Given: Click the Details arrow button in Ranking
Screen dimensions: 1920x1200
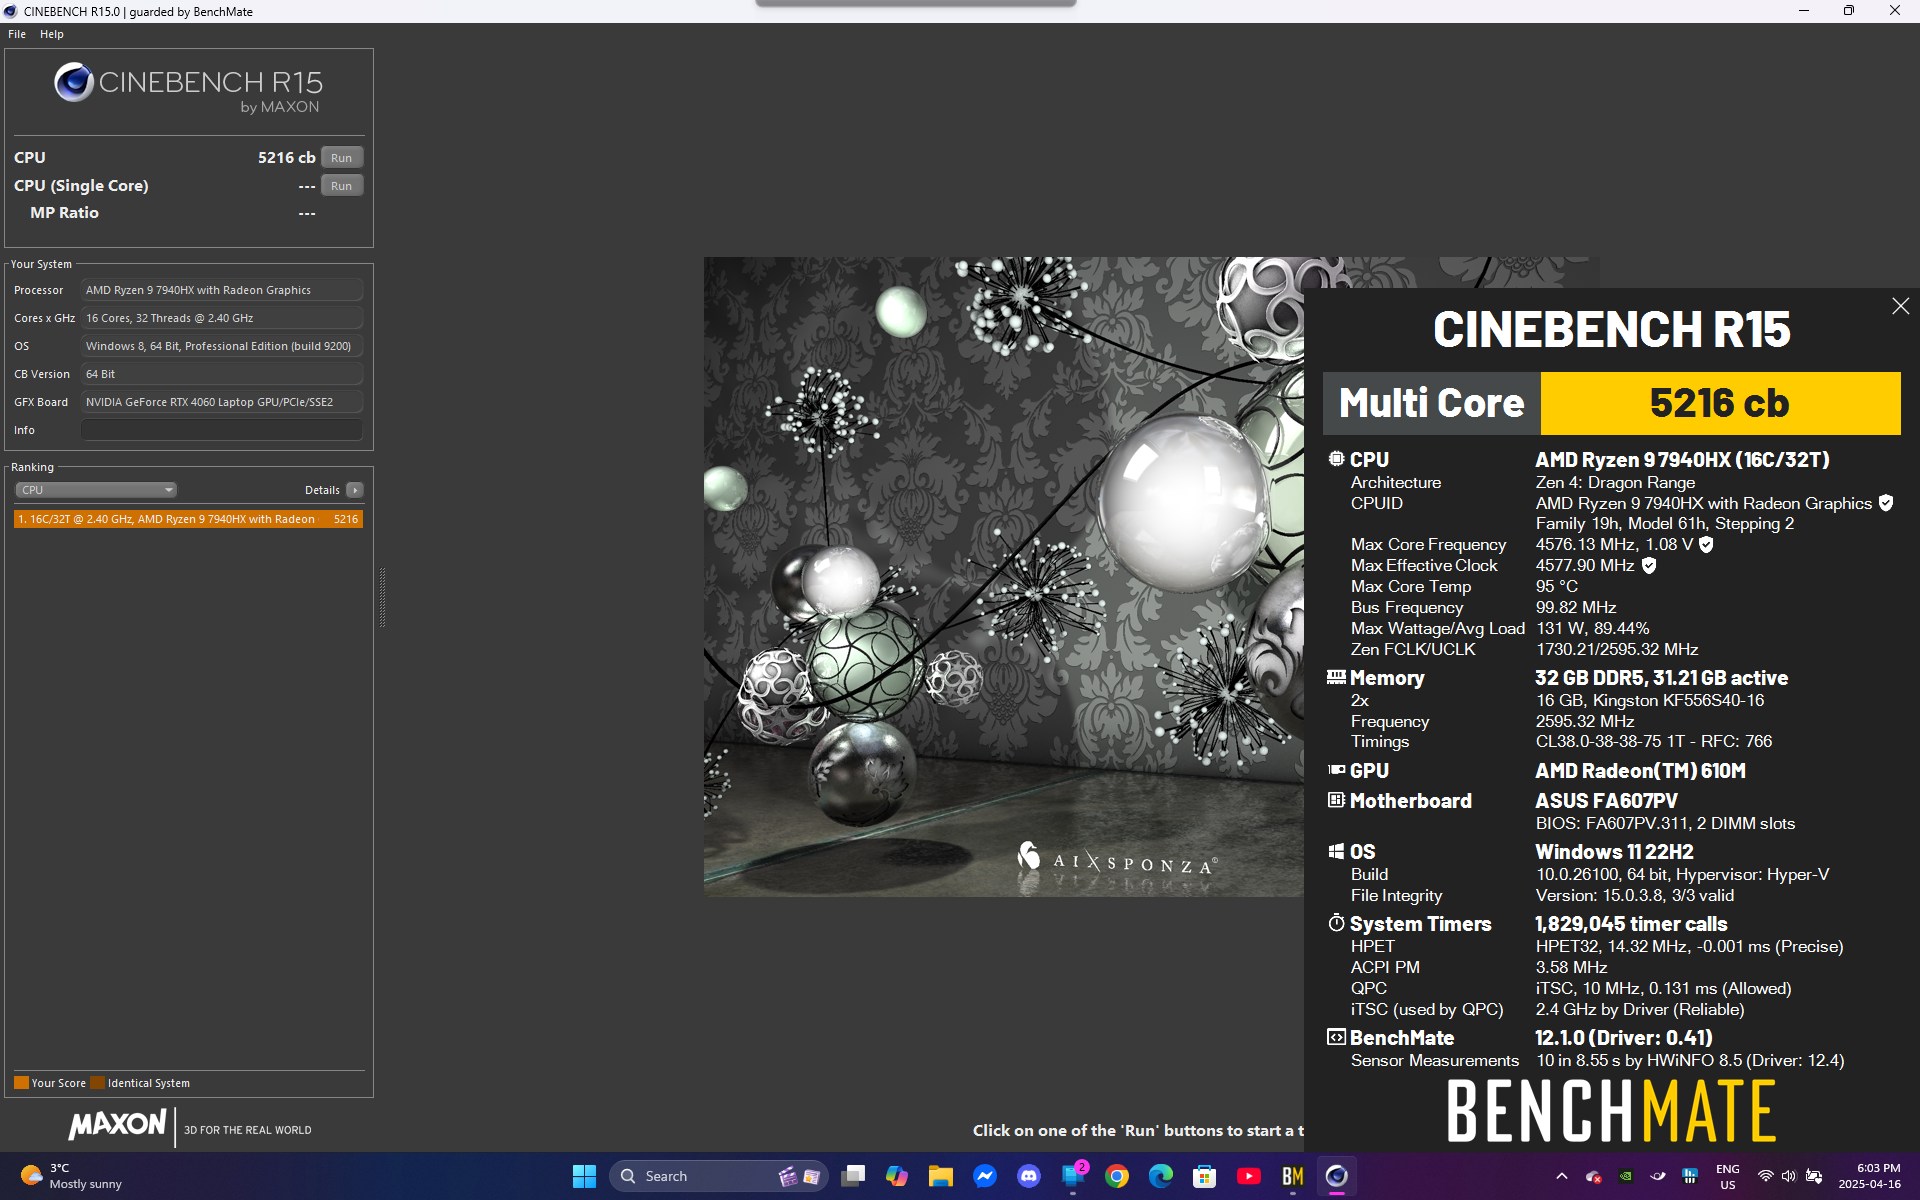Looking at the screenshot, I should (x=354, y=490).
